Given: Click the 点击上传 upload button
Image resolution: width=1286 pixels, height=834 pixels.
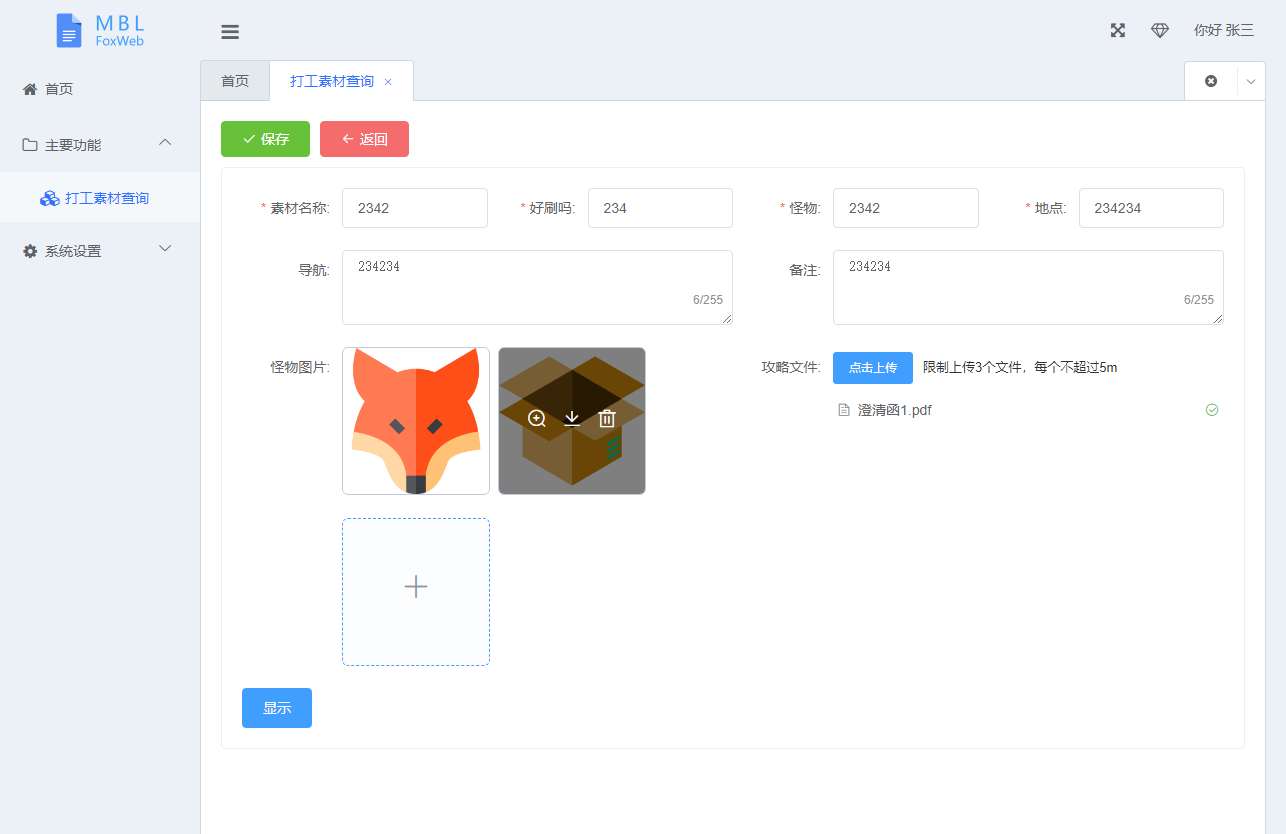Looking at the screenshot, I should (x=872, y=368).
